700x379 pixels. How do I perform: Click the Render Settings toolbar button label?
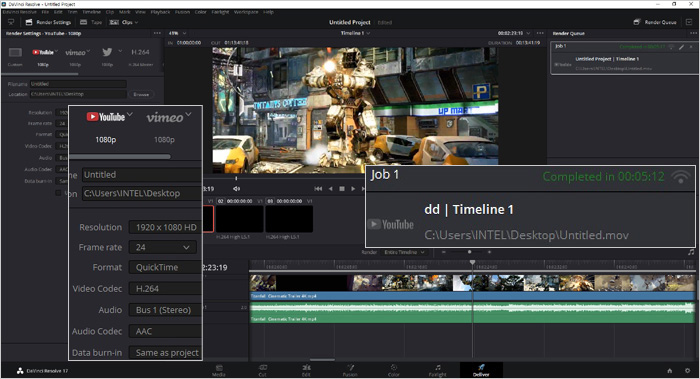point(54,22)
